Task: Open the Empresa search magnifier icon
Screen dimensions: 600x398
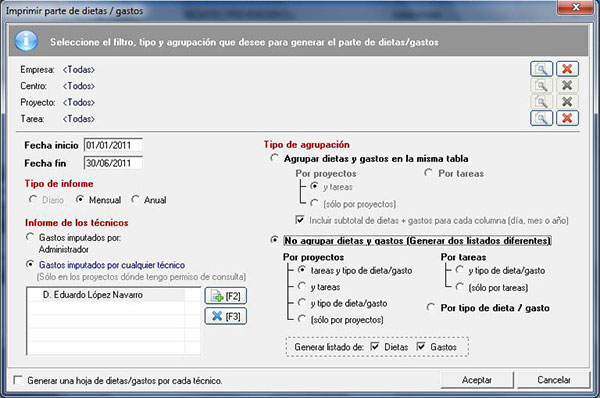Action: pyautogui.click(x=541, y=69)
